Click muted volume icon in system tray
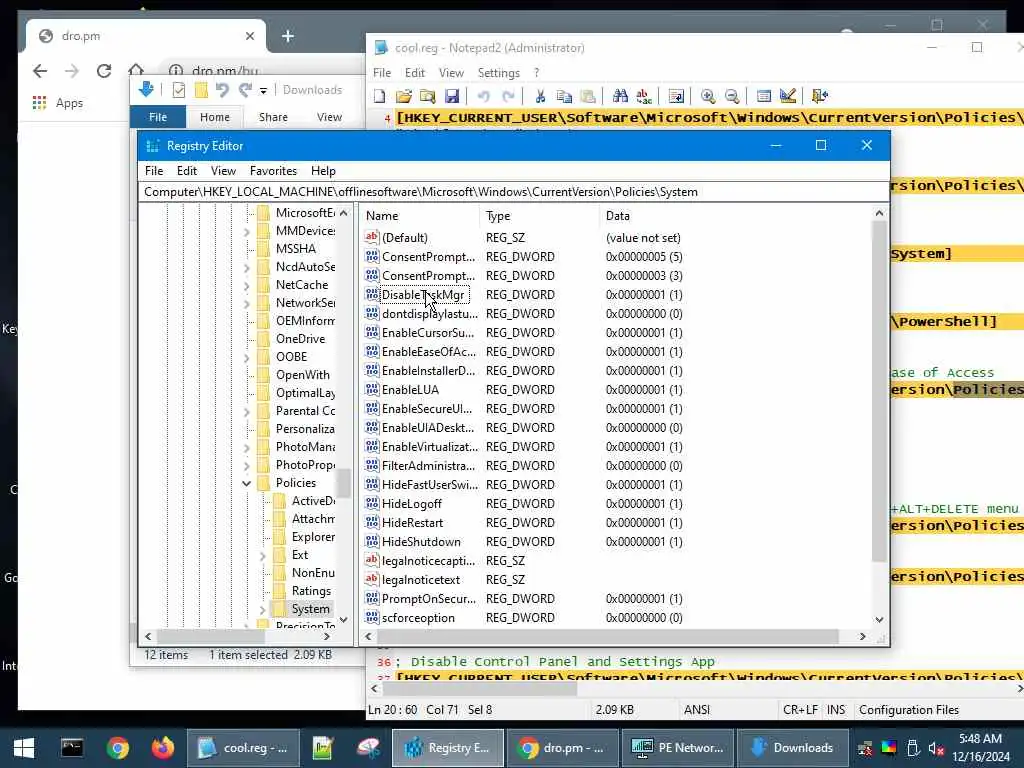 click(x=936, y=748)
